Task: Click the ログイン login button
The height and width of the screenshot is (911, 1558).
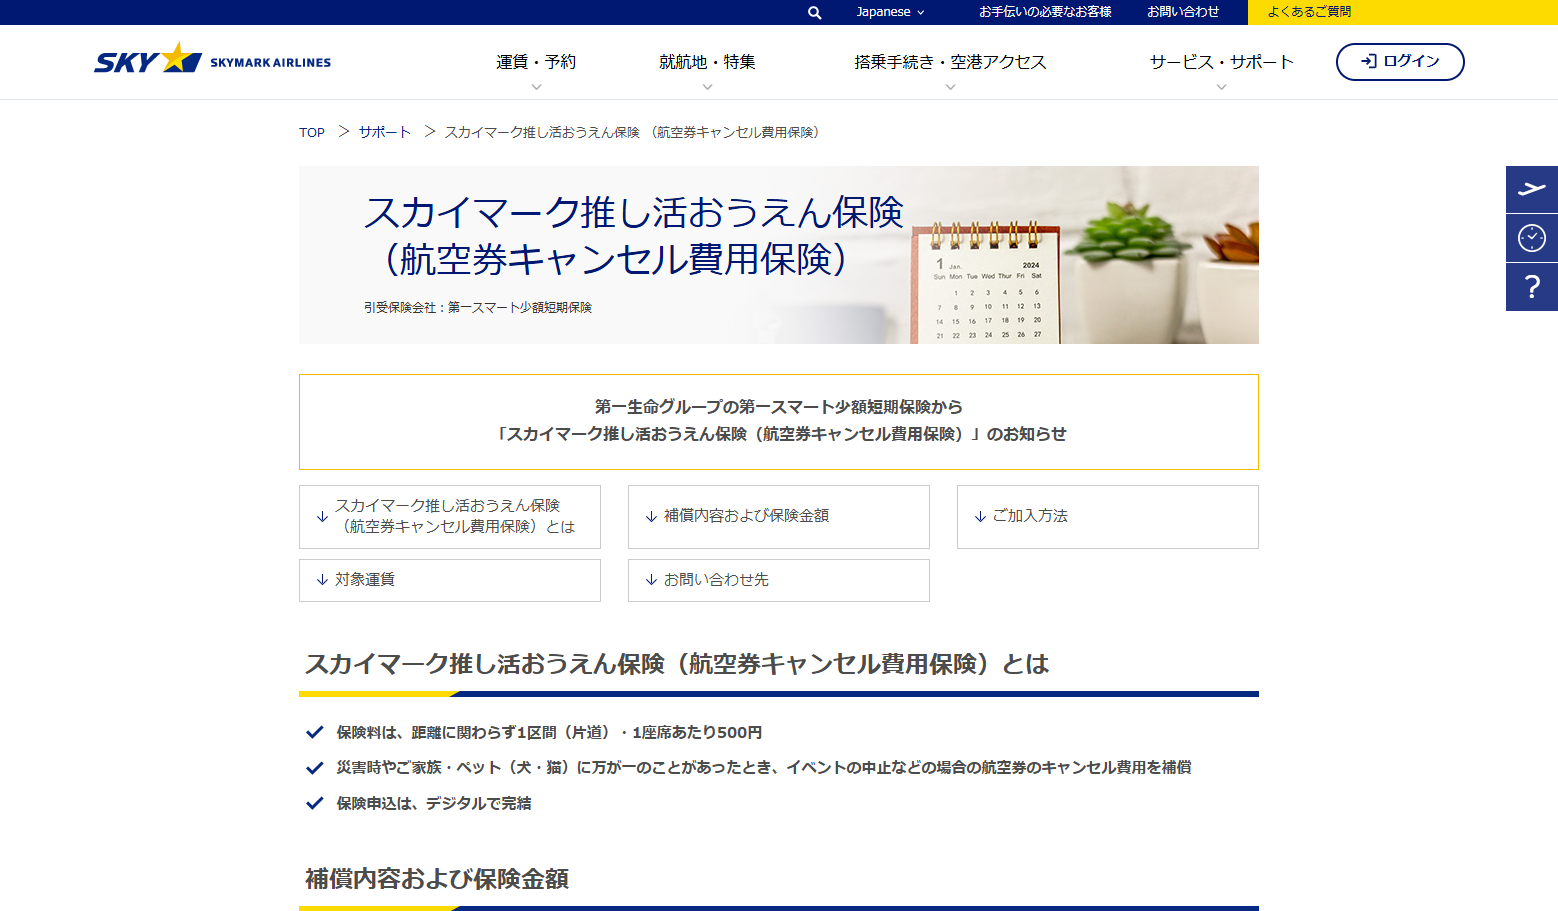Action: click(x=1399, y=61)
